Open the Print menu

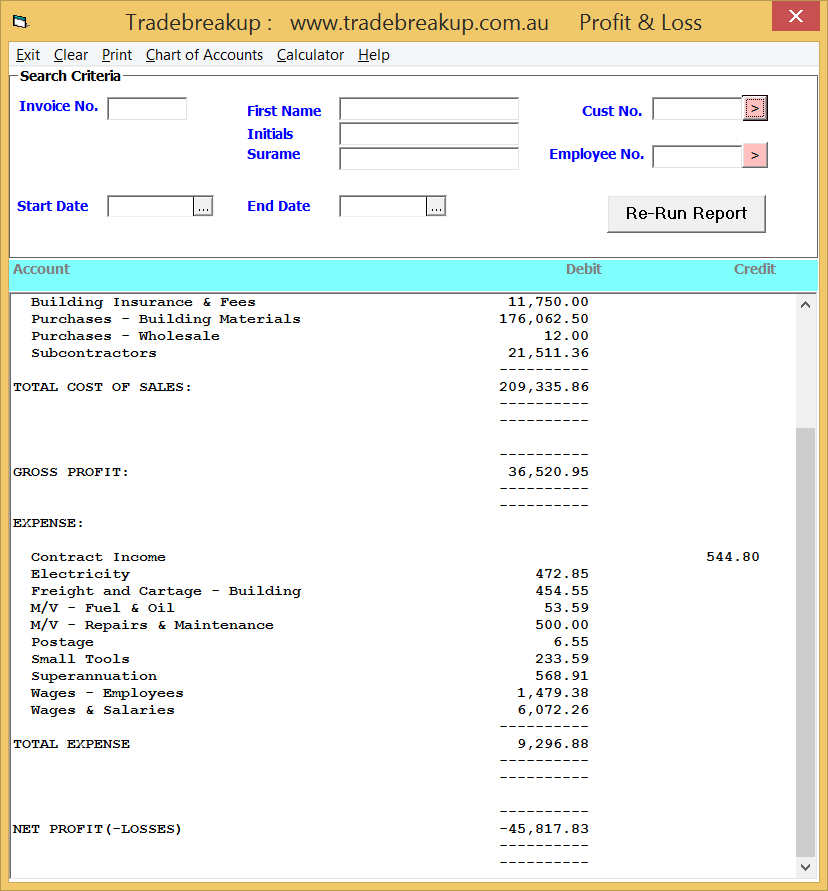point(117,55)
